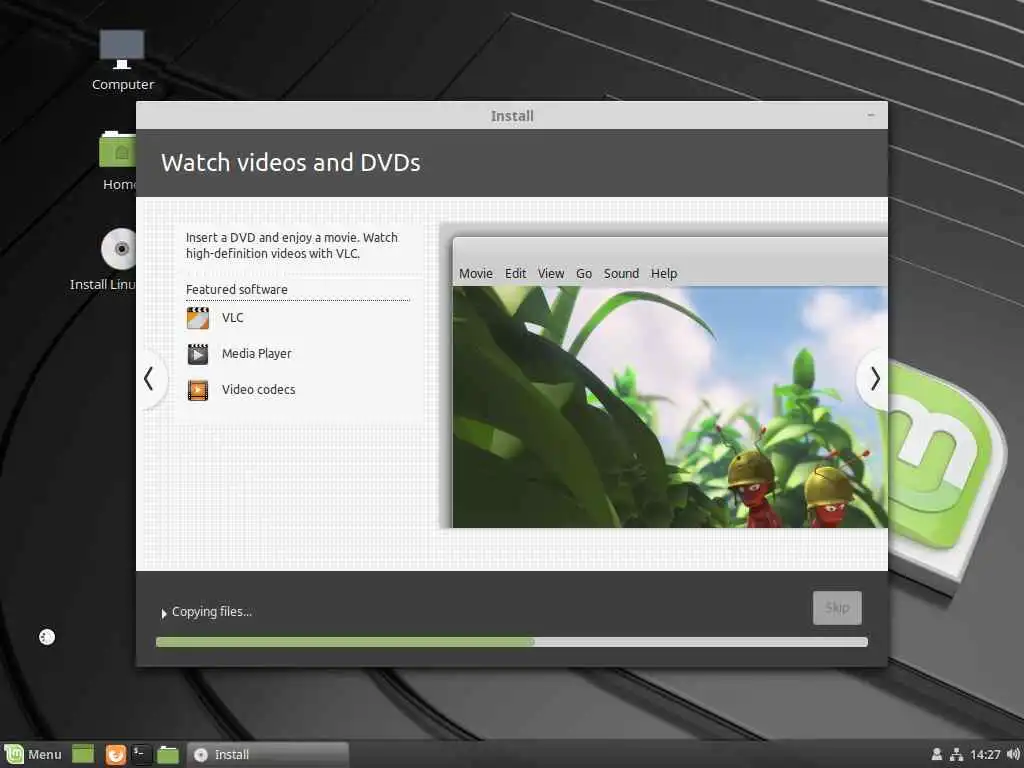Open the Sound menu in slideshow
Image resolution: width=1024 pixels, height=768 pixels.
(621, 274)
